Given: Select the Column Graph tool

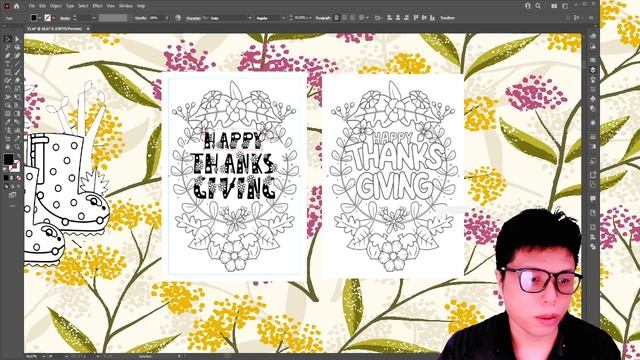Looking at the screenshot, I should [17, 130].
